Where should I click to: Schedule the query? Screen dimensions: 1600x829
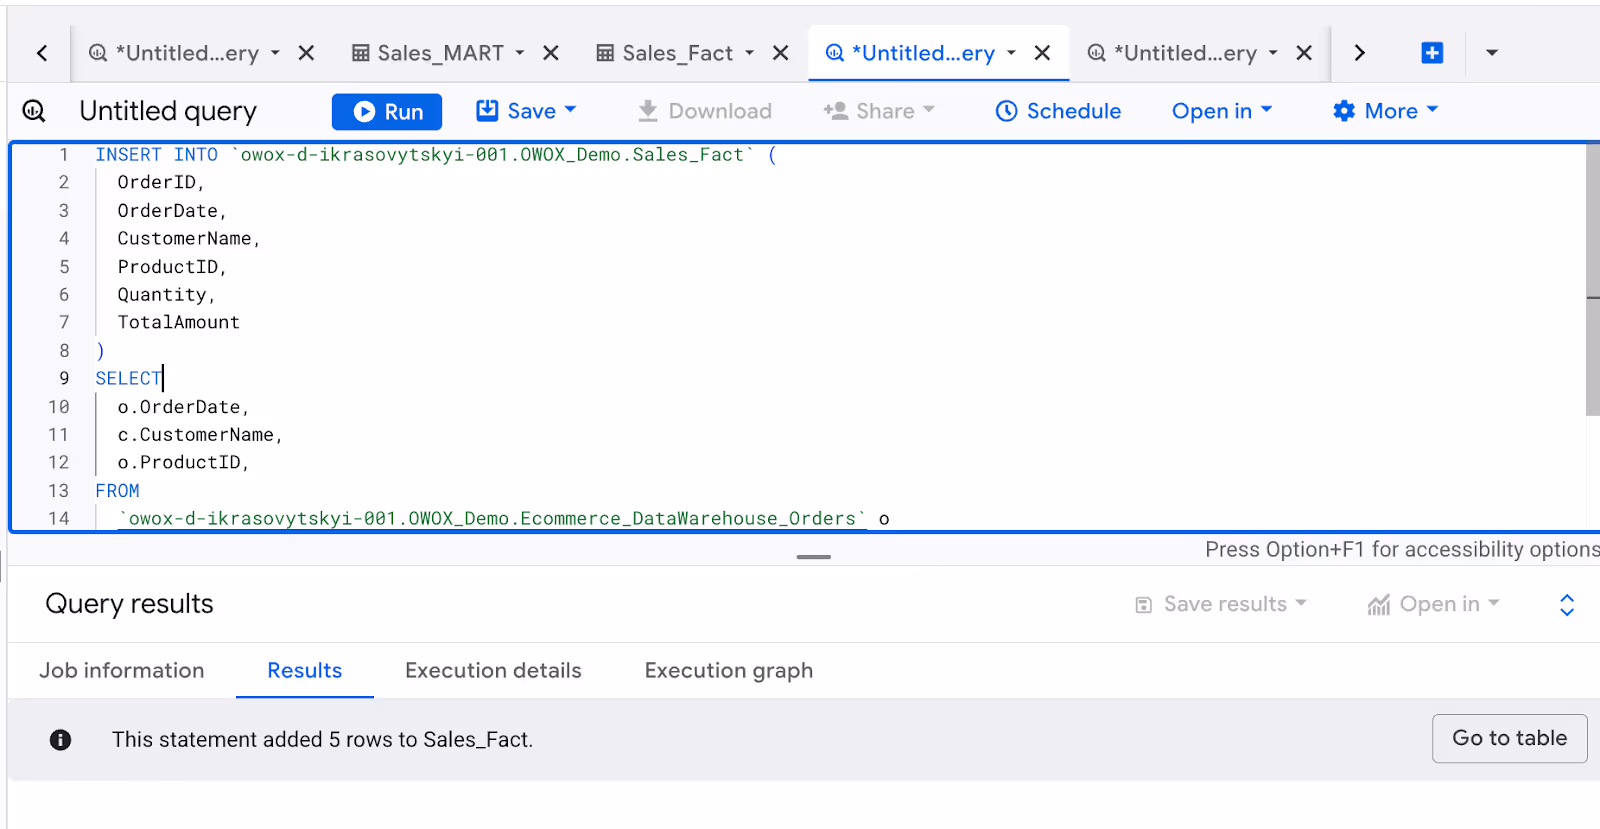(1058, 111)
